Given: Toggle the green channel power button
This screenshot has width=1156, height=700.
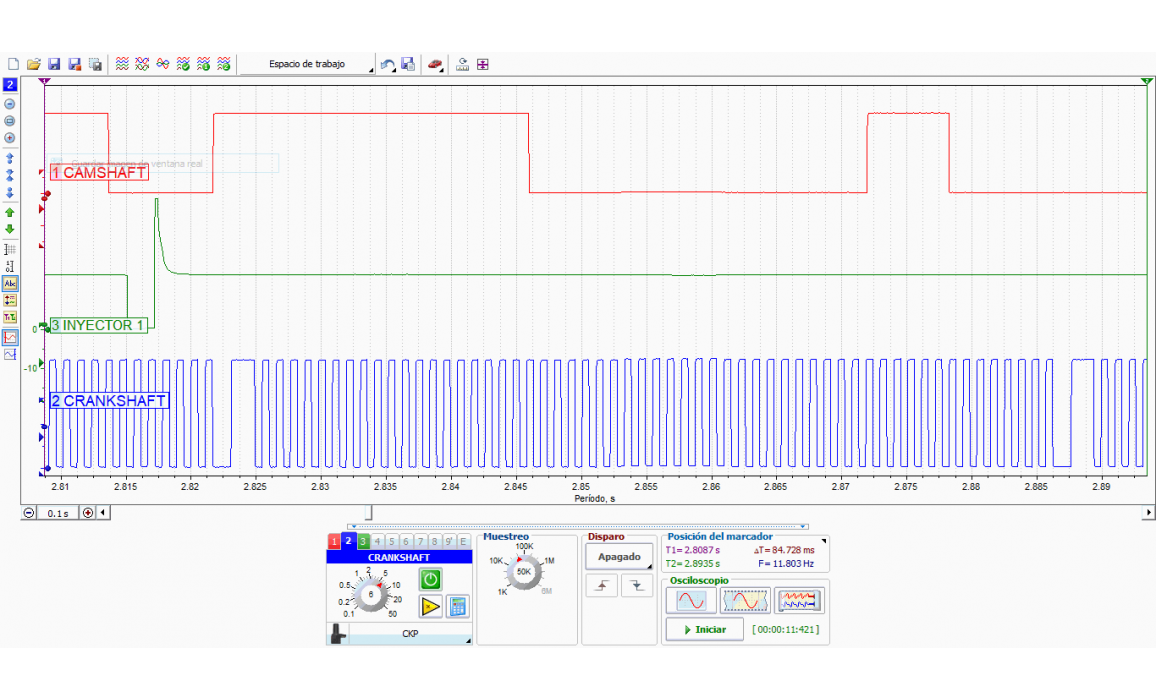Looking at the screenshot, I should pyautogui.click(x=430, y=579).
